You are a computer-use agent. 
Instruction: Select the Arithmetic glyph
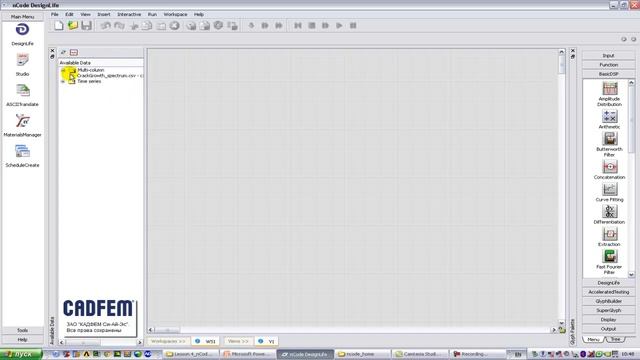tap(609, 119)
